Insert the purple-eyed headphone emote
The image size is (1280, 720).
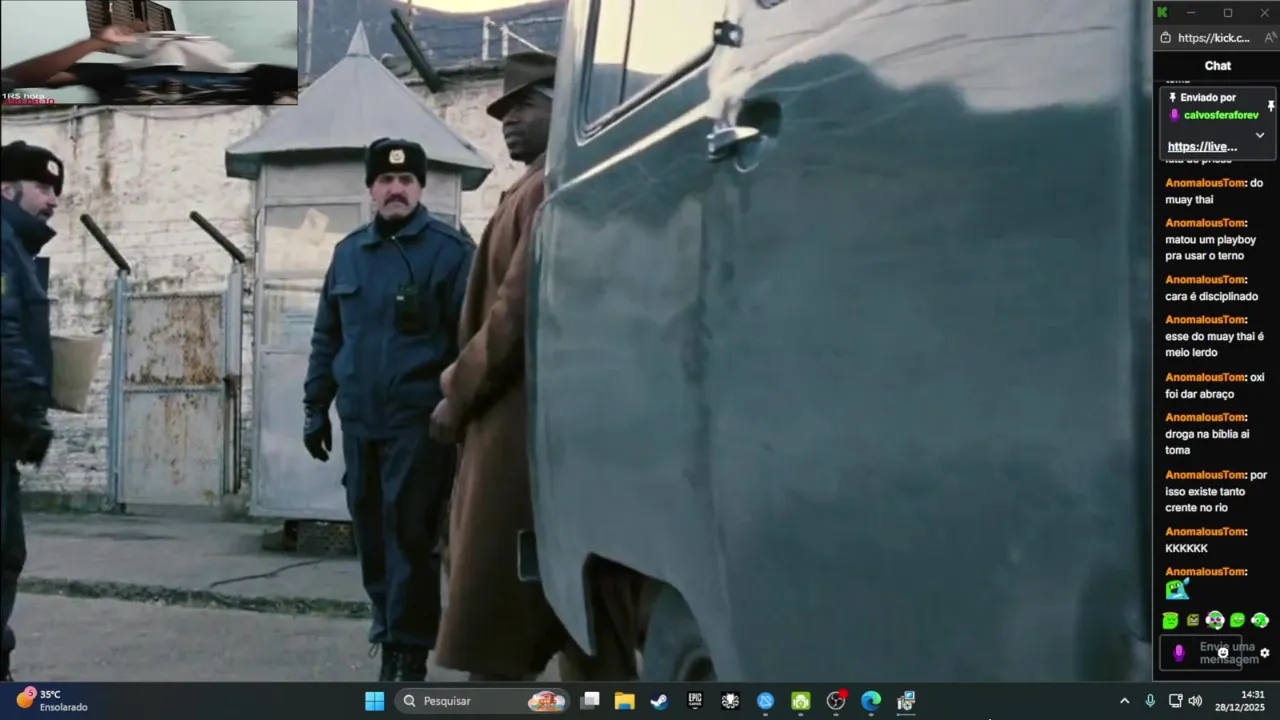(1215, 620)
